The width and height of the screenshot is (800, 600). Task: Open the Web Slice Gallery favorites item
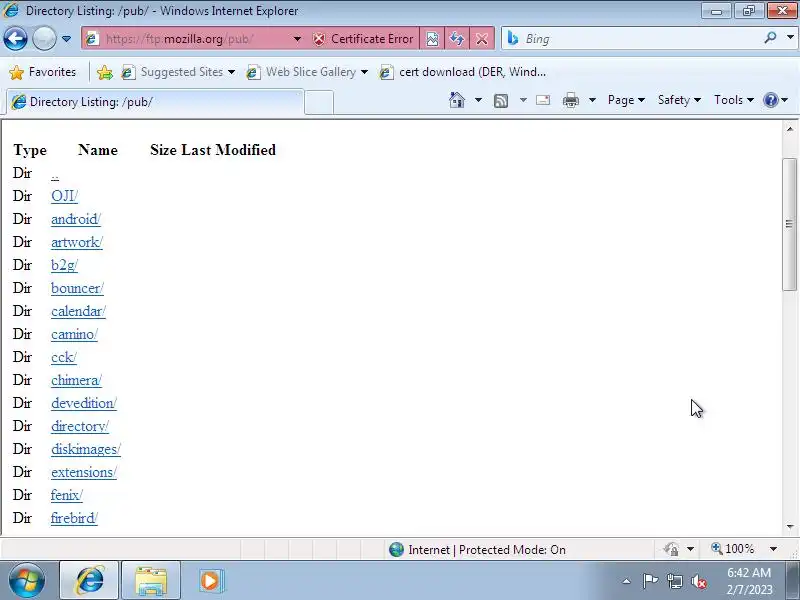[307, 72]
